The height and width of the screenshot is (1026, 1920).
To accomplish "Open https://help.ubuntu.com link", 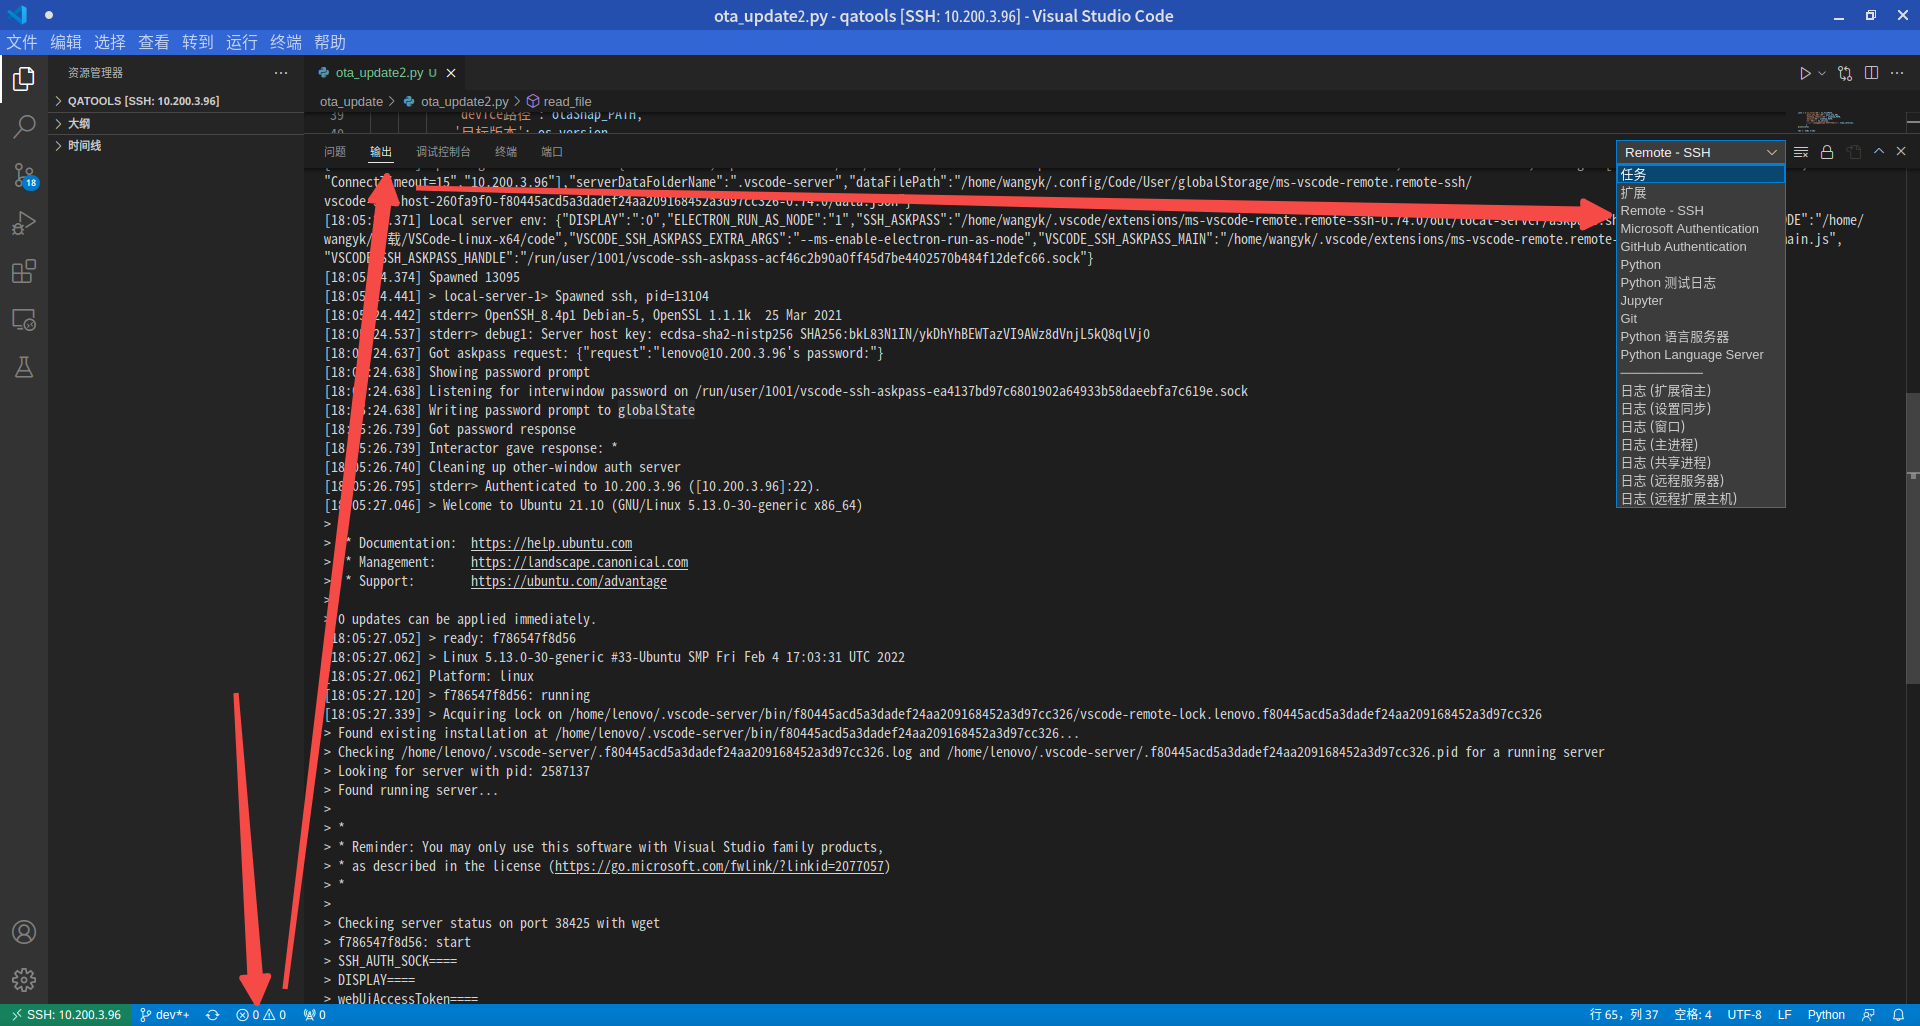I will point(551,543).
